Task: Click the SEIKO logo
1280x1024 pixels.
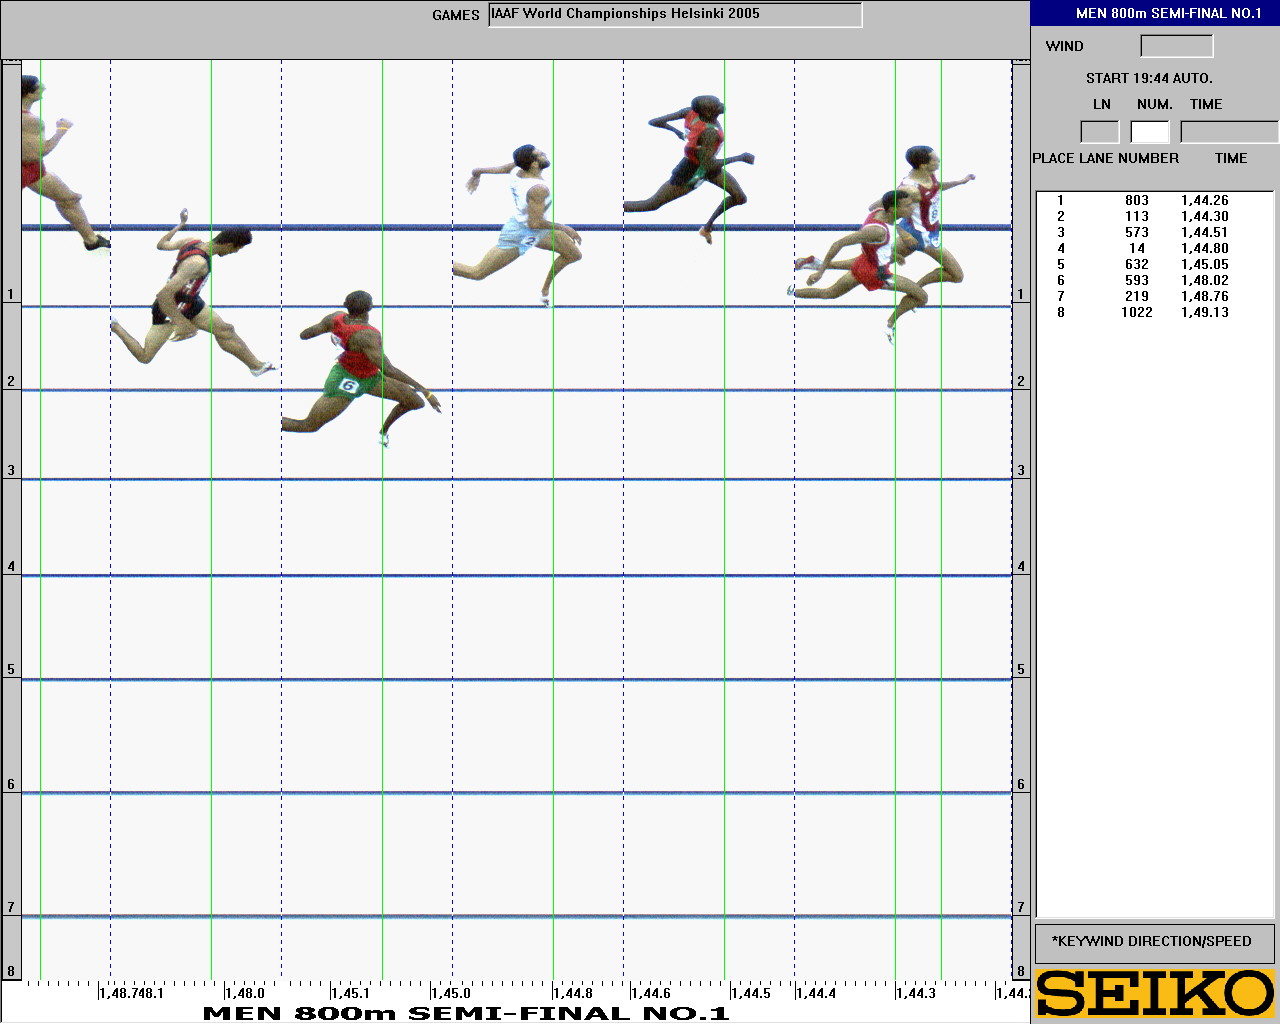Action: tap(1155, 993)
